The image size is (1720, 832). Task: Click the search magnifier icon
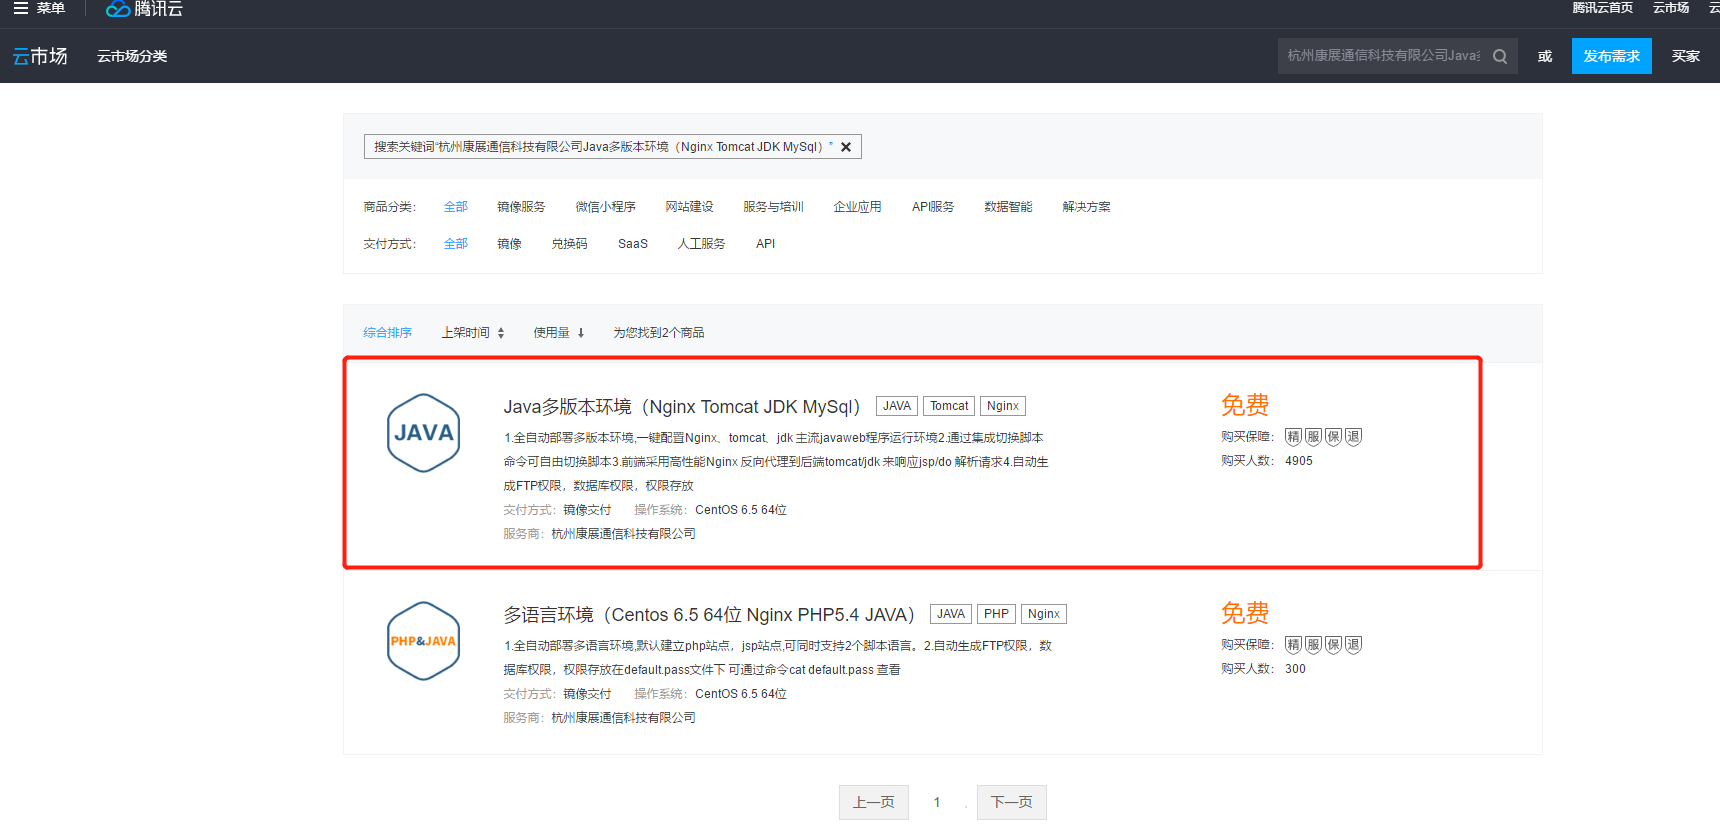coord(1500,56)
